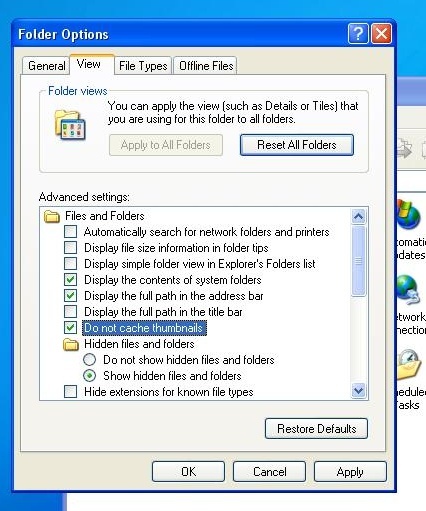Uncheck Display the full path in address bar
Viewport: 426px width, 511px height.
coord(70,296)
